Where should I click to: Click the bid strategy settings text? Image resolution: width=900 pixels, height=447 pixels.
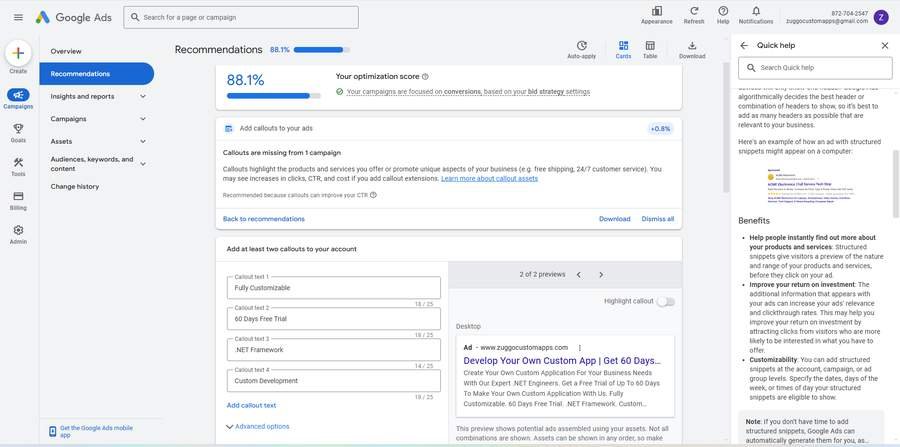559,91
